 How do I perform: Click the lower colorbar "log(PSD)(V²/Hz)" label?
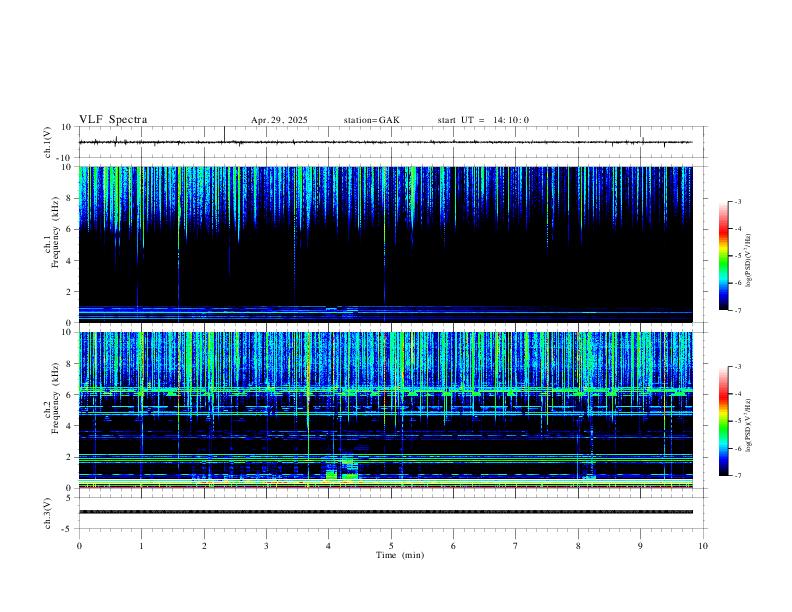748,426
